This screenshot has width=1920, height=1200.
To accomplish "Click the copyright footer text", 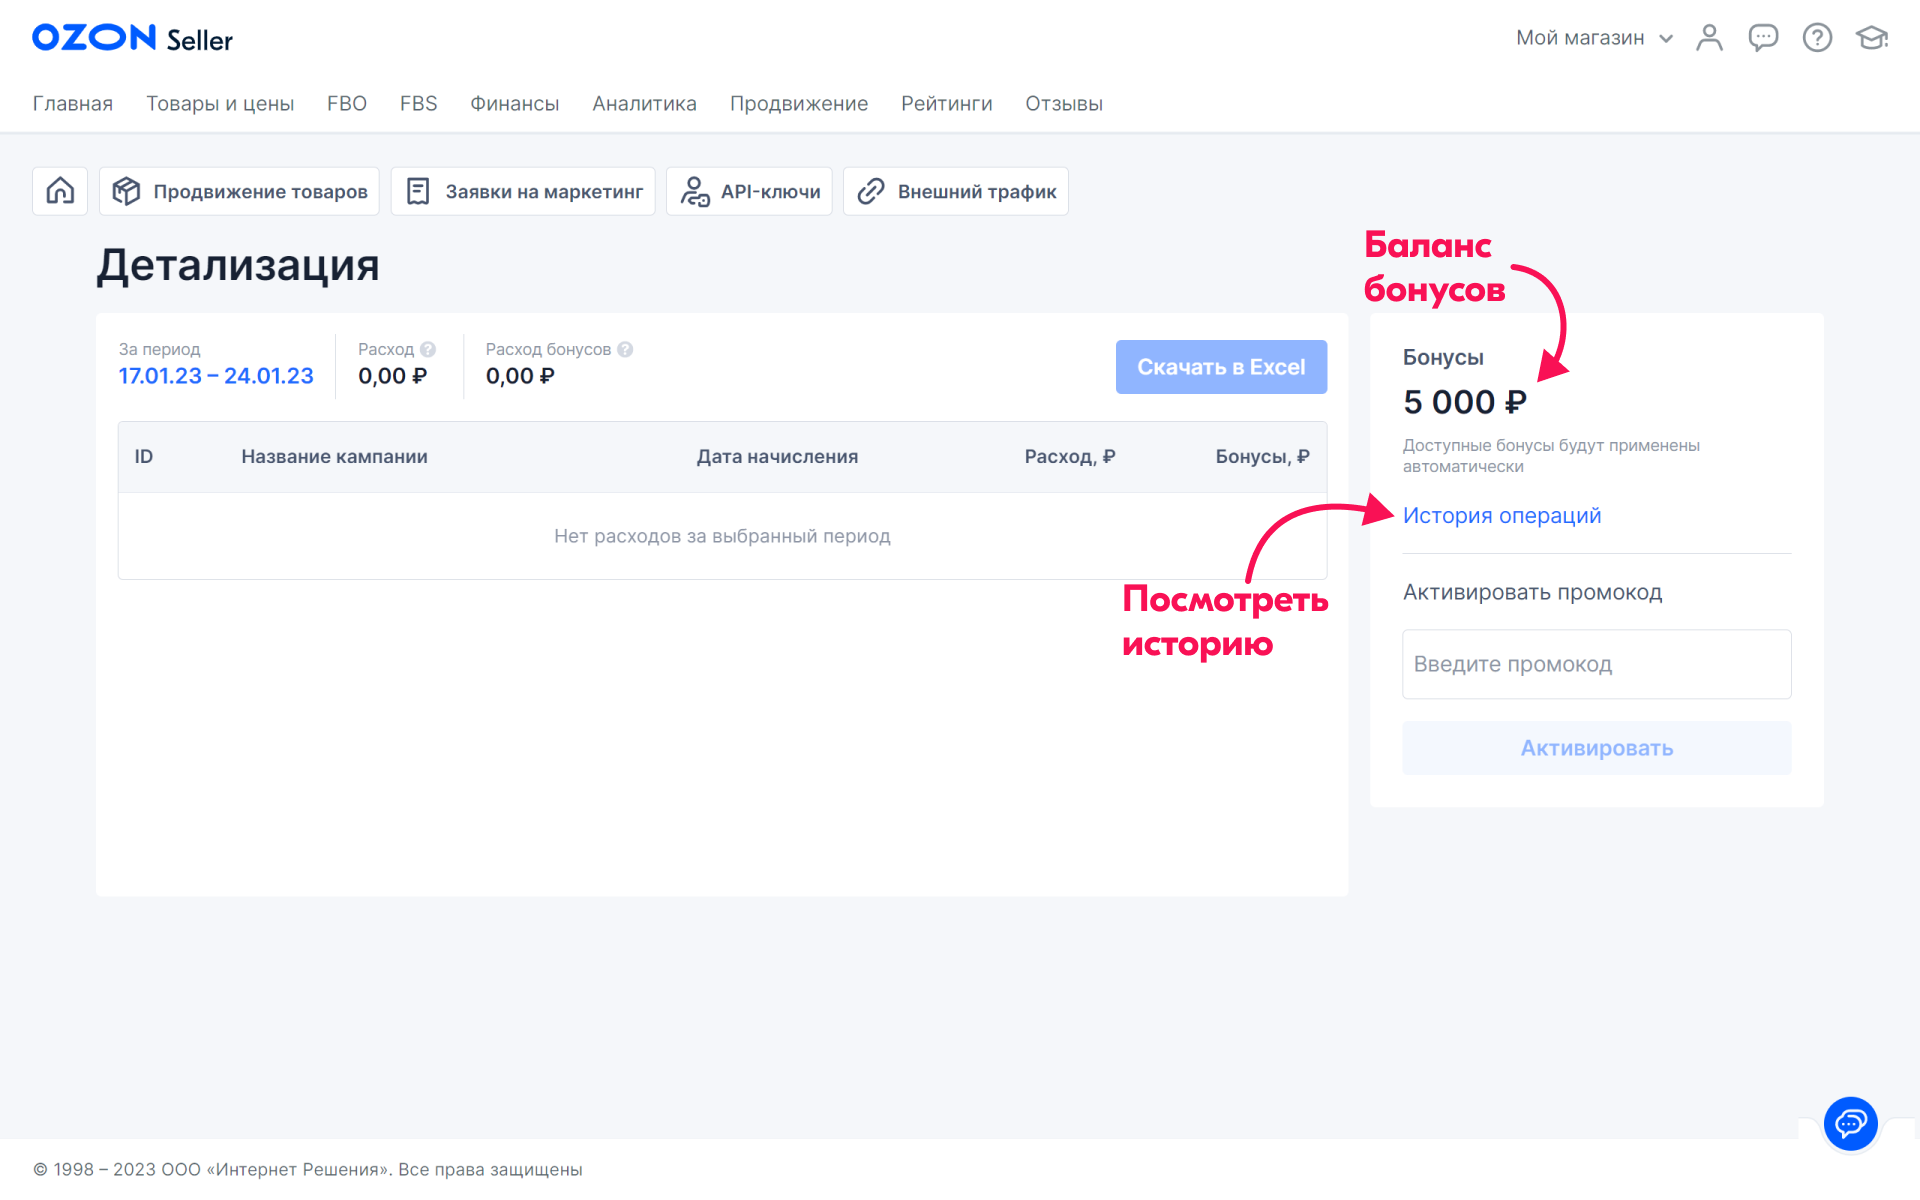I will [308, 1169].
